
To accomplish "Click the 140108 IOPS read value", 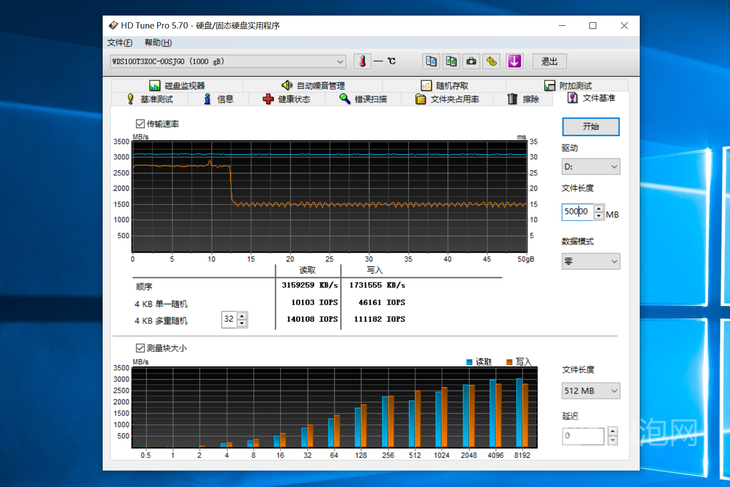I will click(x=312, y=319).
